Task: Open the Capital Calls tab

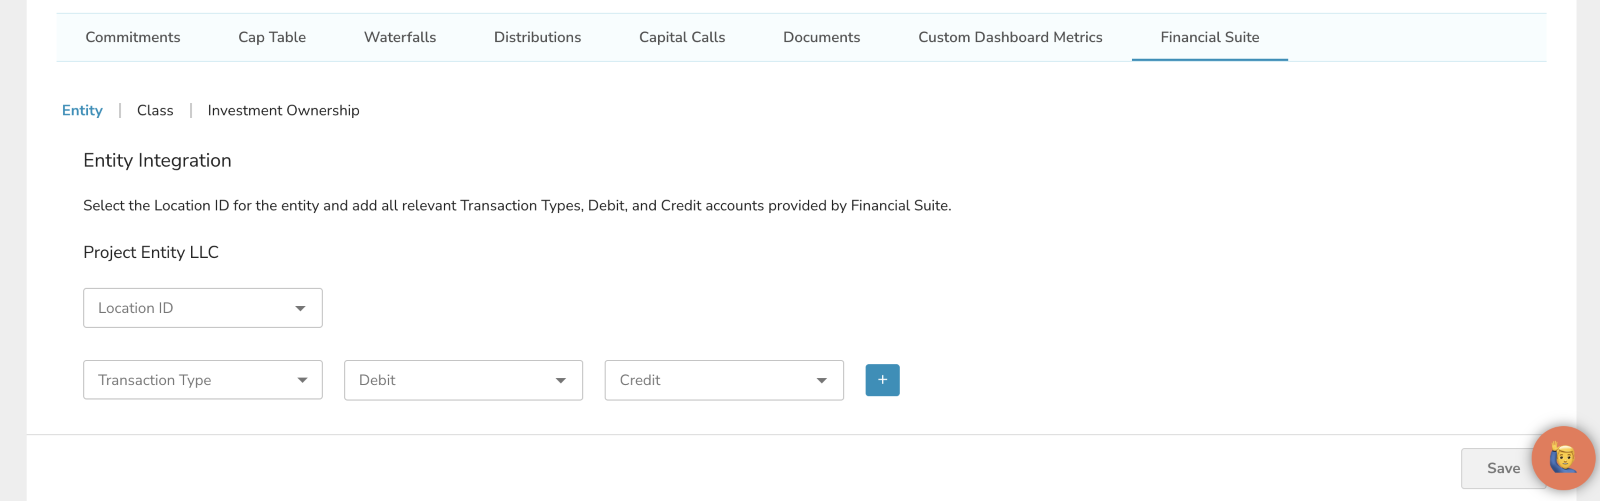Action: coord(682,37)
